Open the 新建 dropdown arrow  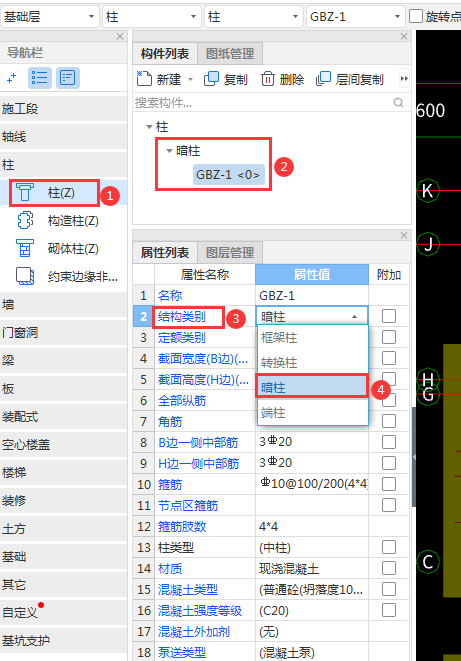[x=190, y=79]
